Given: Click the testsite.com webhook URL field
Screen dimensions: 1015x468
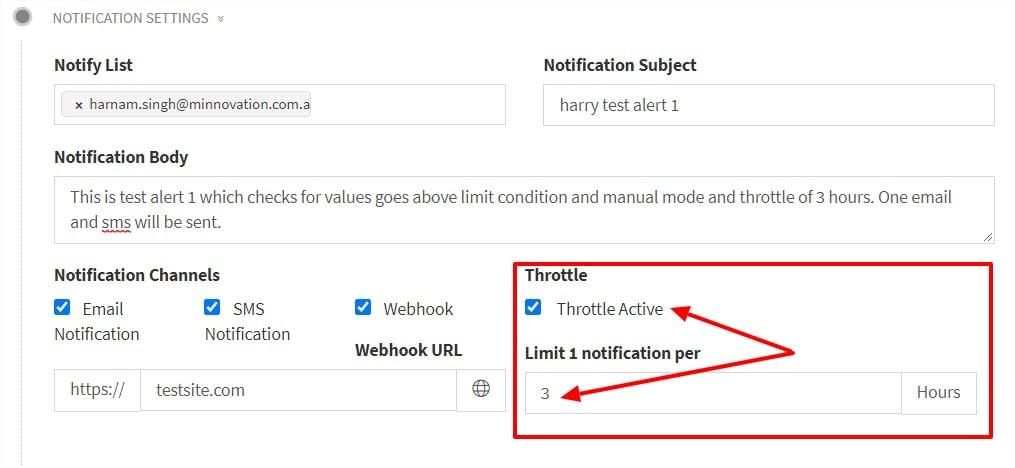Looking at the screenshot, I should click(x=298, y=390).
